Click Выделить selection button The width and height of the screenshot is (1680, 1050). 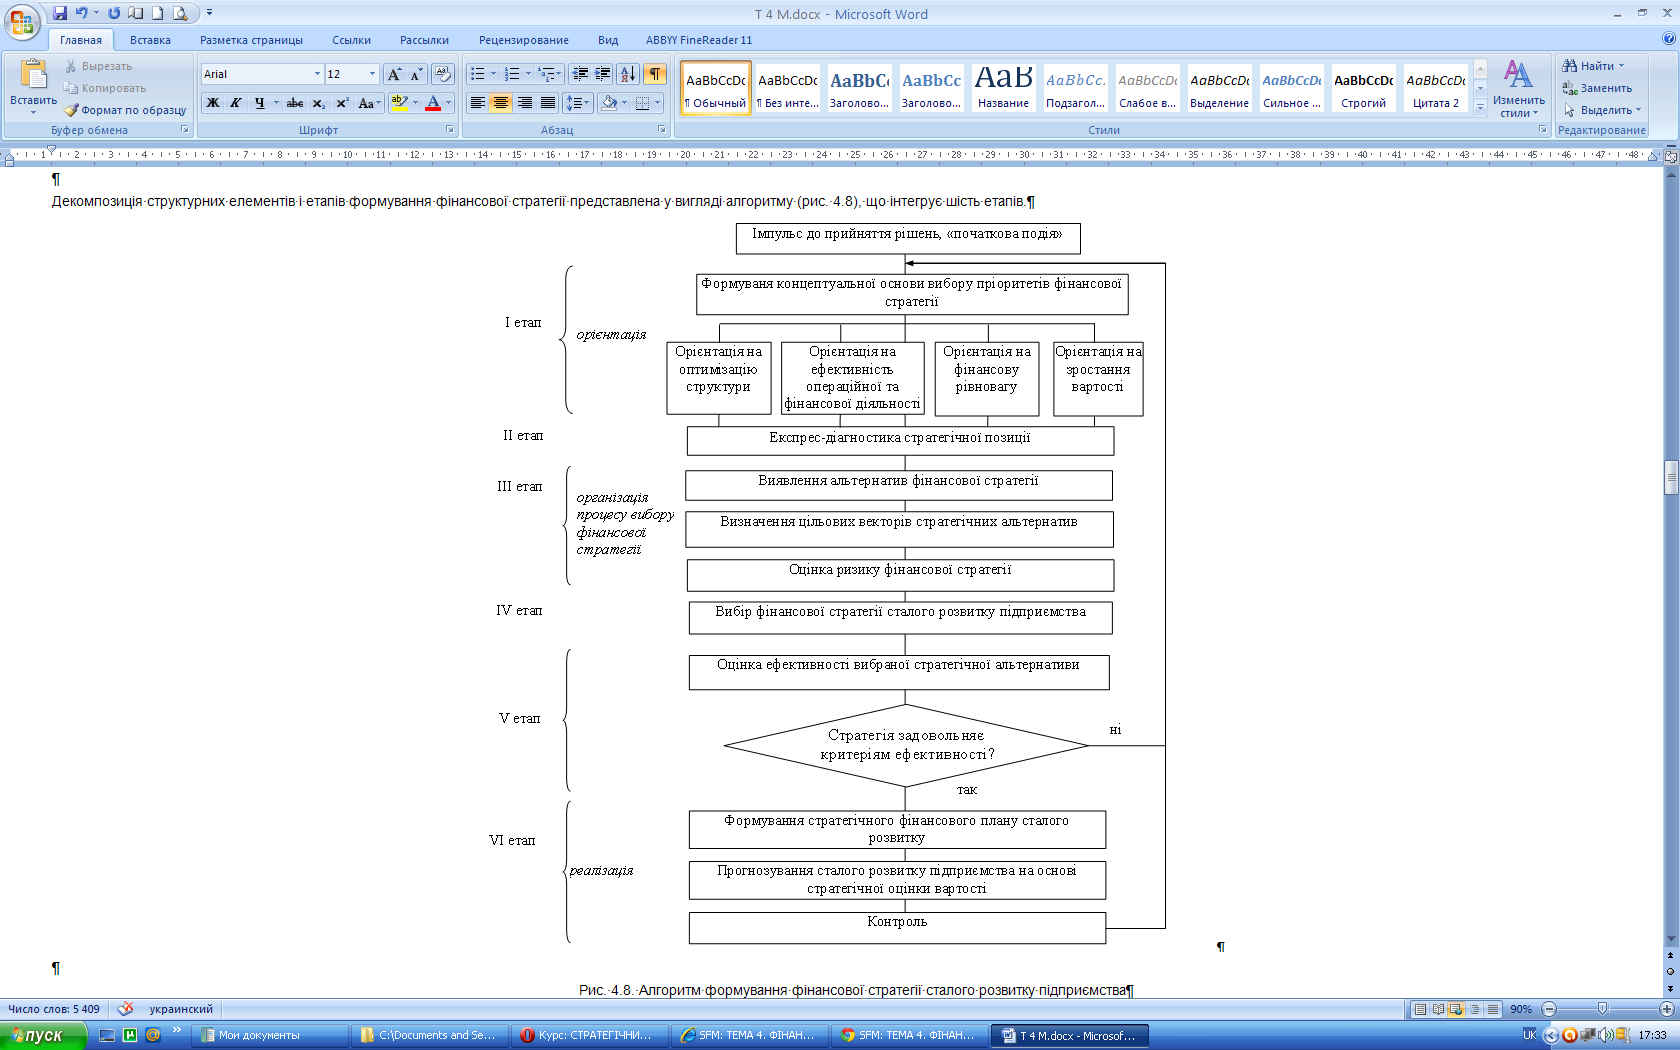1602,110
